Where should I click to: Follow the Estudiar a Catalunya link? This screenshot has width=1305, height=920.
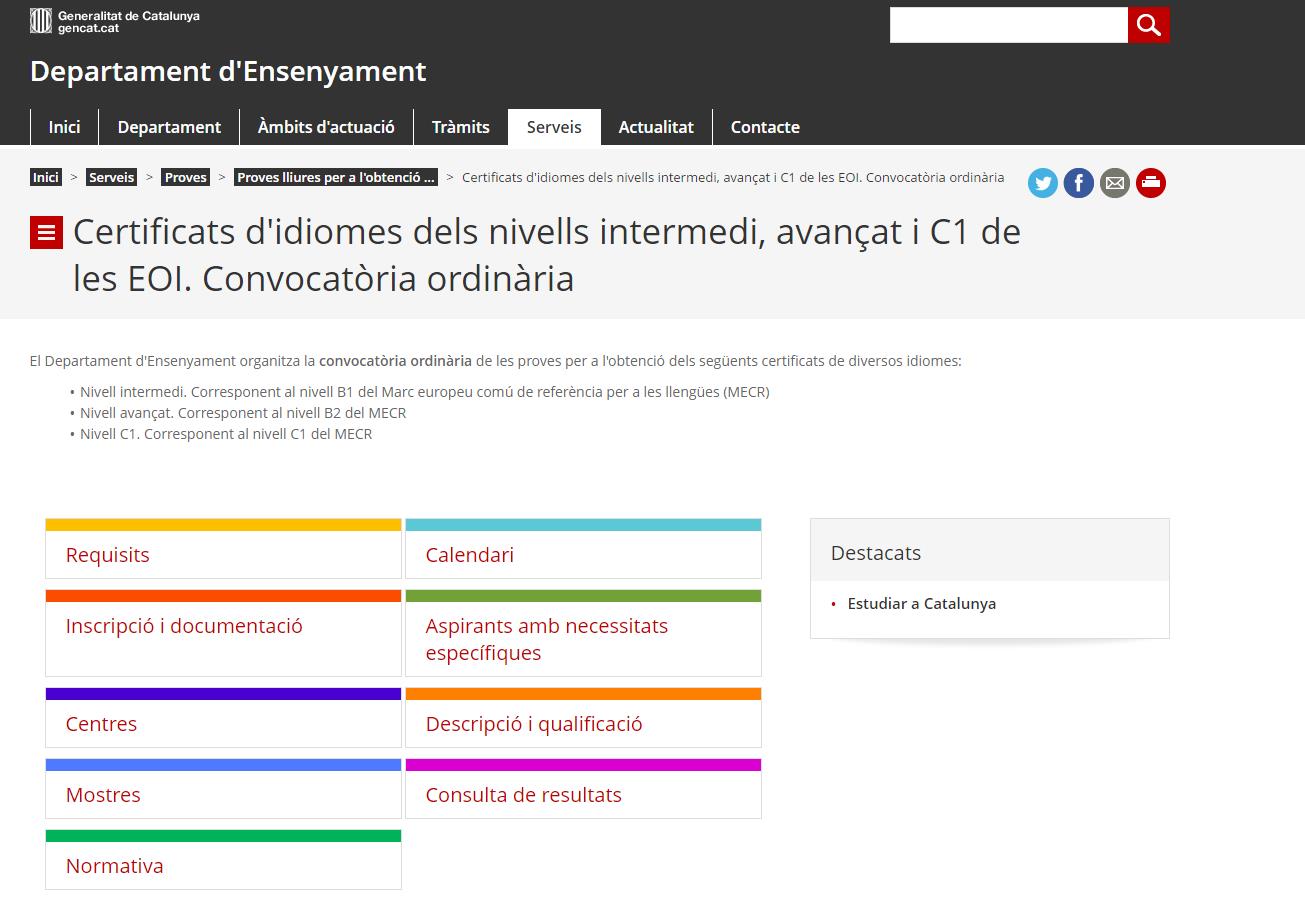[921, 604]
